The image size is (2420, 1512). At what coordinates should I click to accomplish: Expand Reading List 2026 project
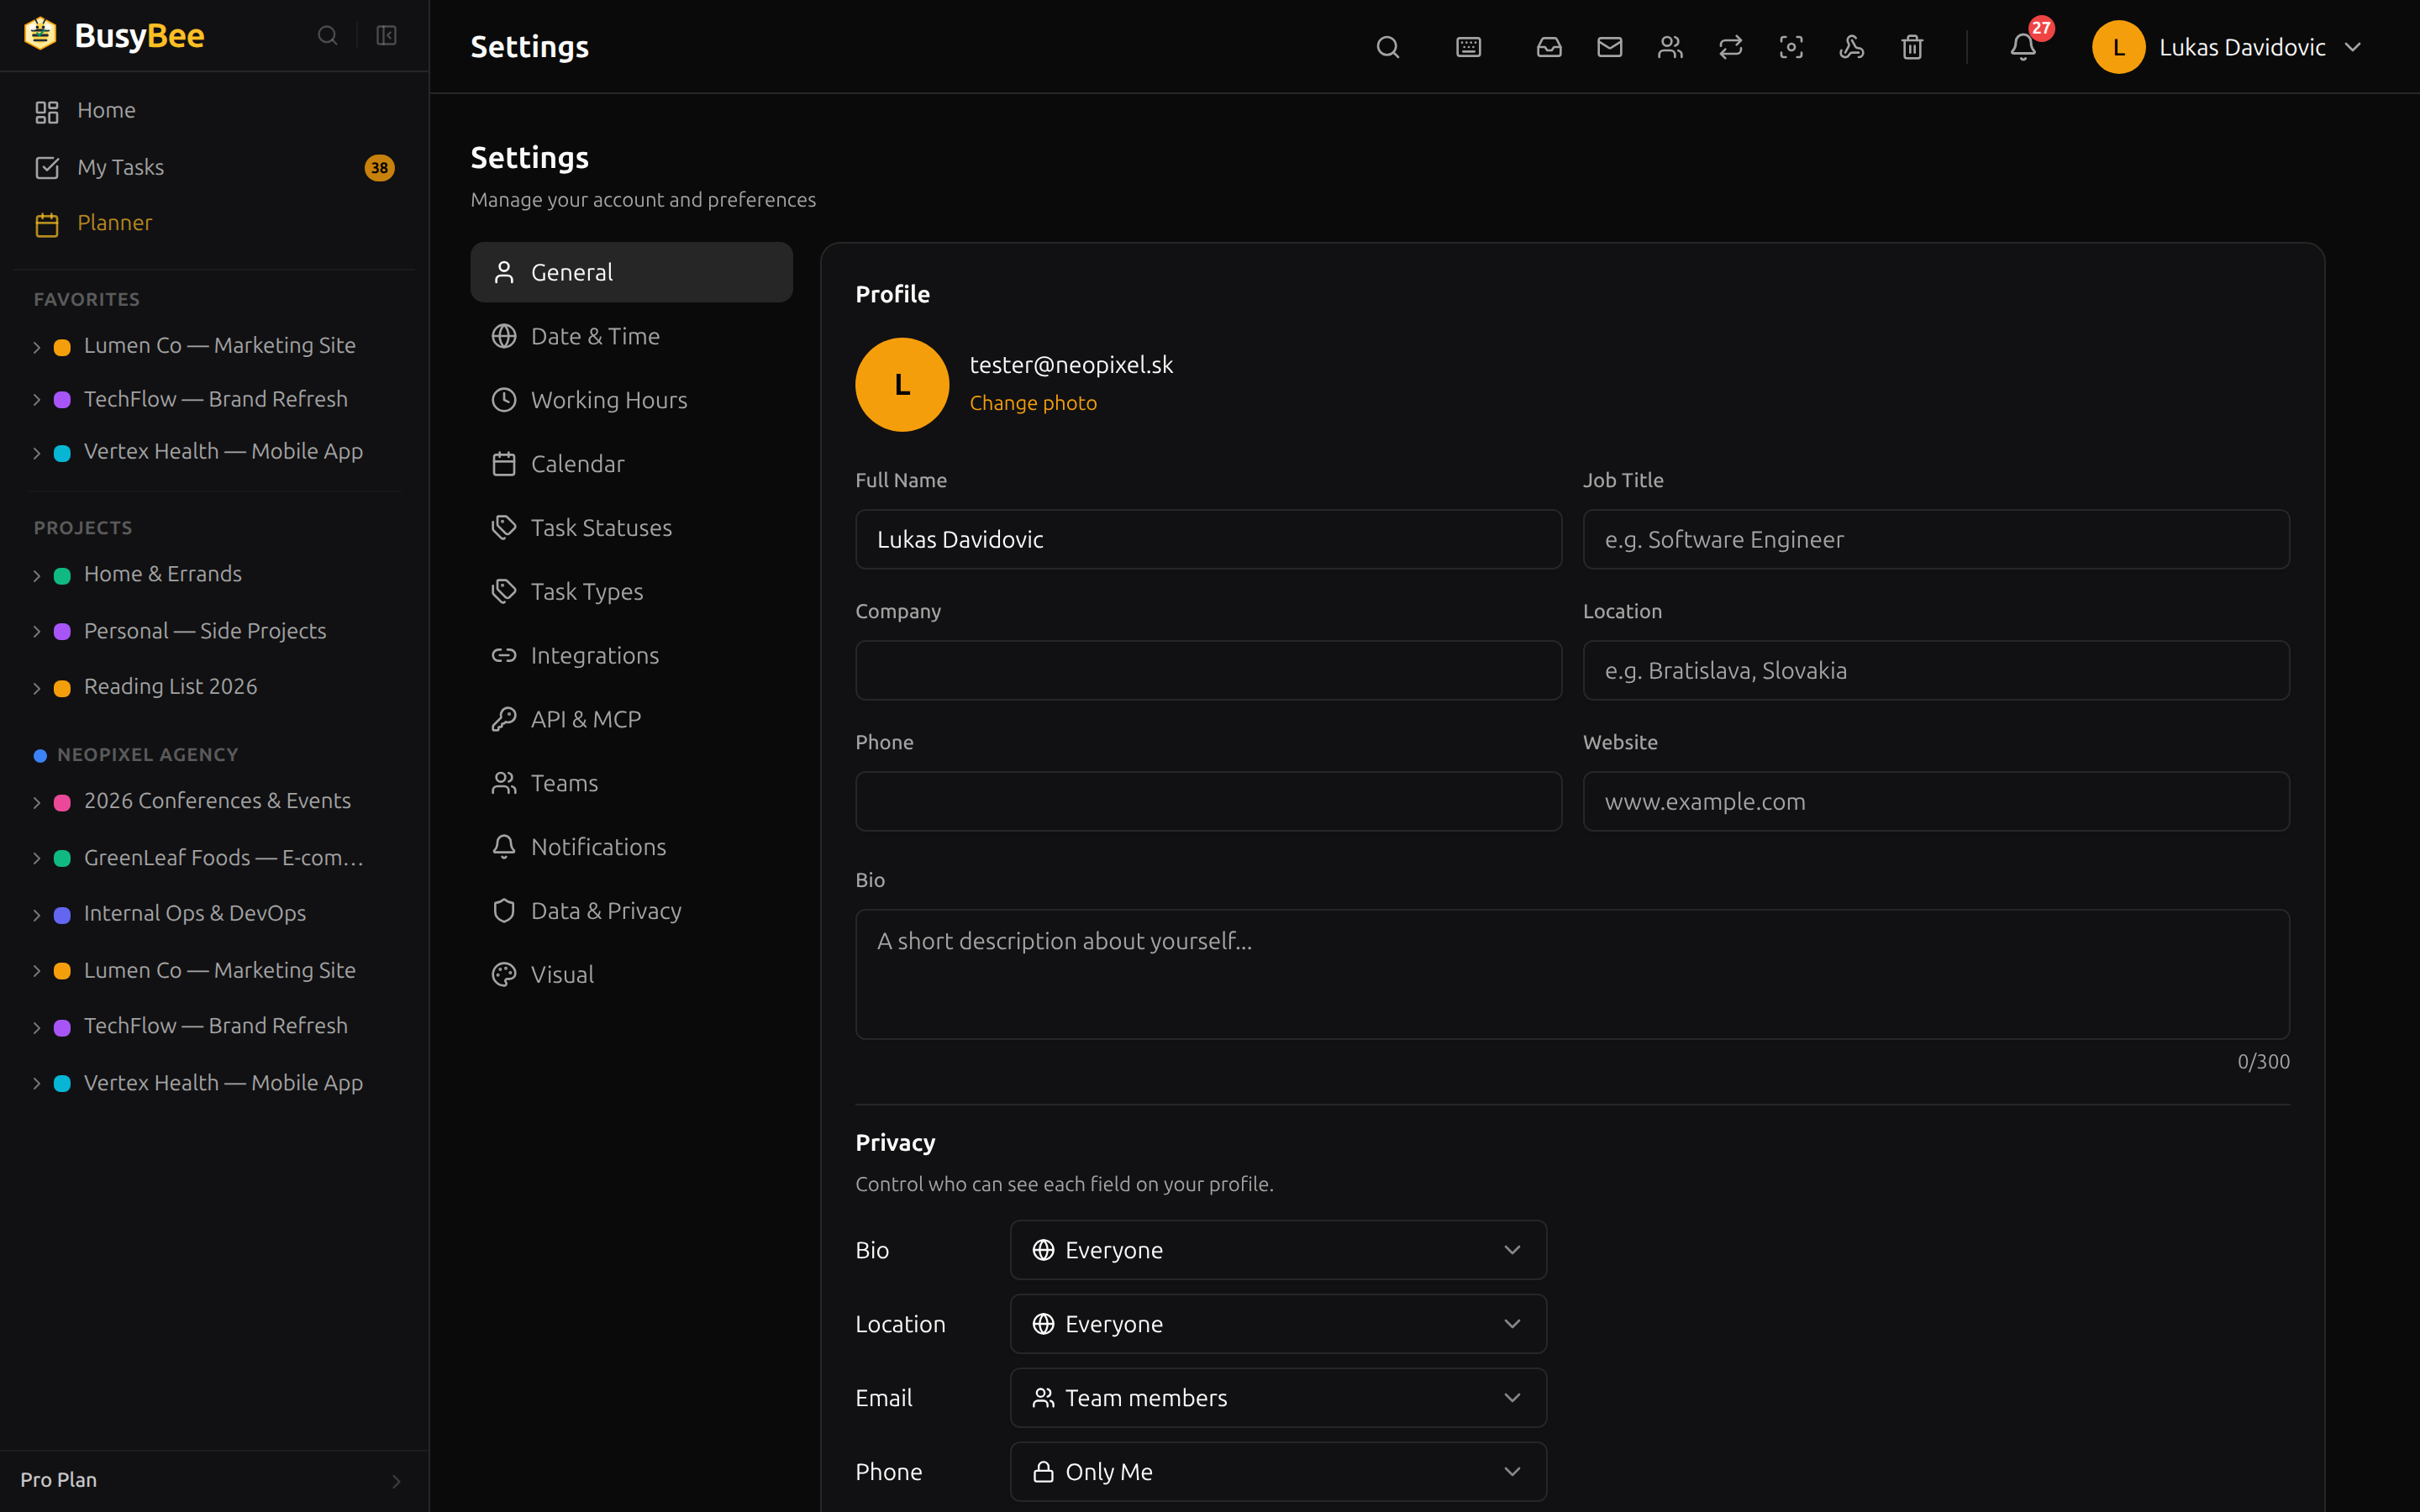(37, 688)
